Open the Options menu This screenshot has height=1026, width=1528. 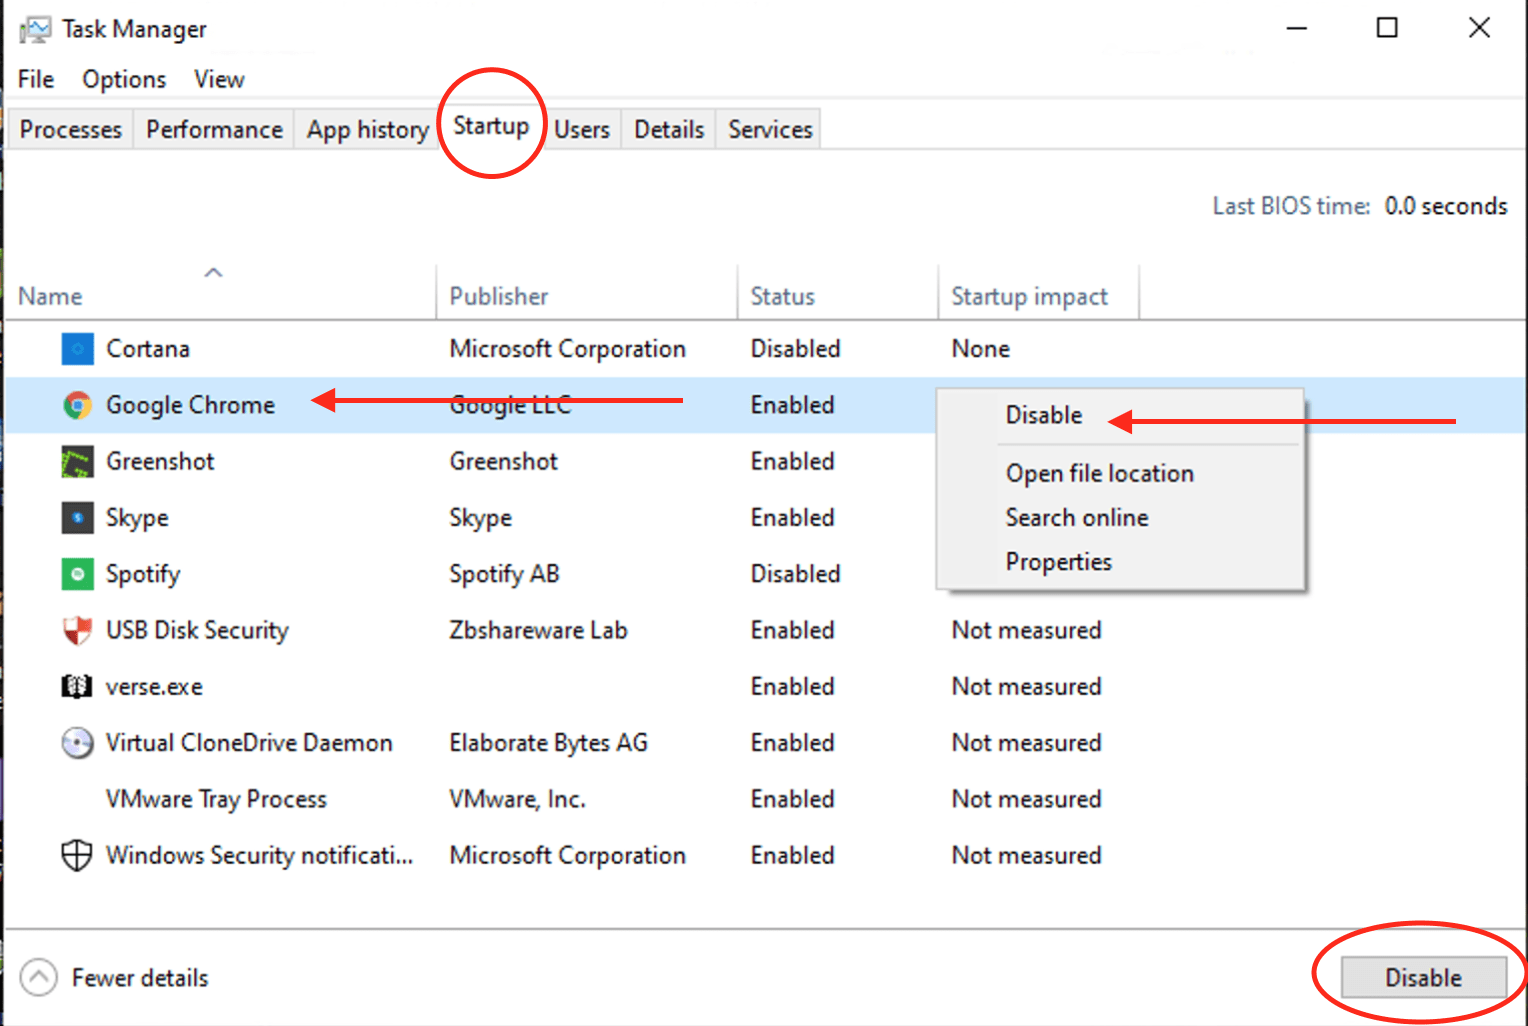point(124,79)
